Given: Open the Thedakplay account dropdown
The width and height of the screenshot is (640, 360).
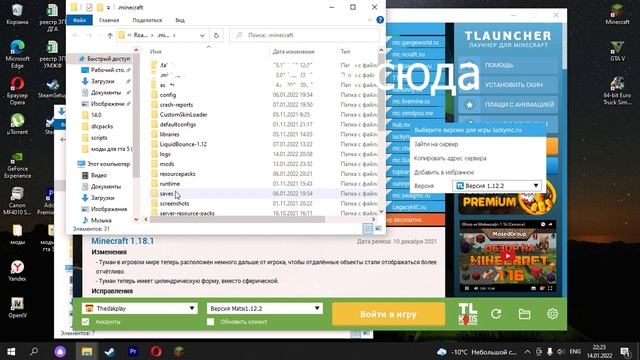Looking at the screenshot, I should 140,308.
